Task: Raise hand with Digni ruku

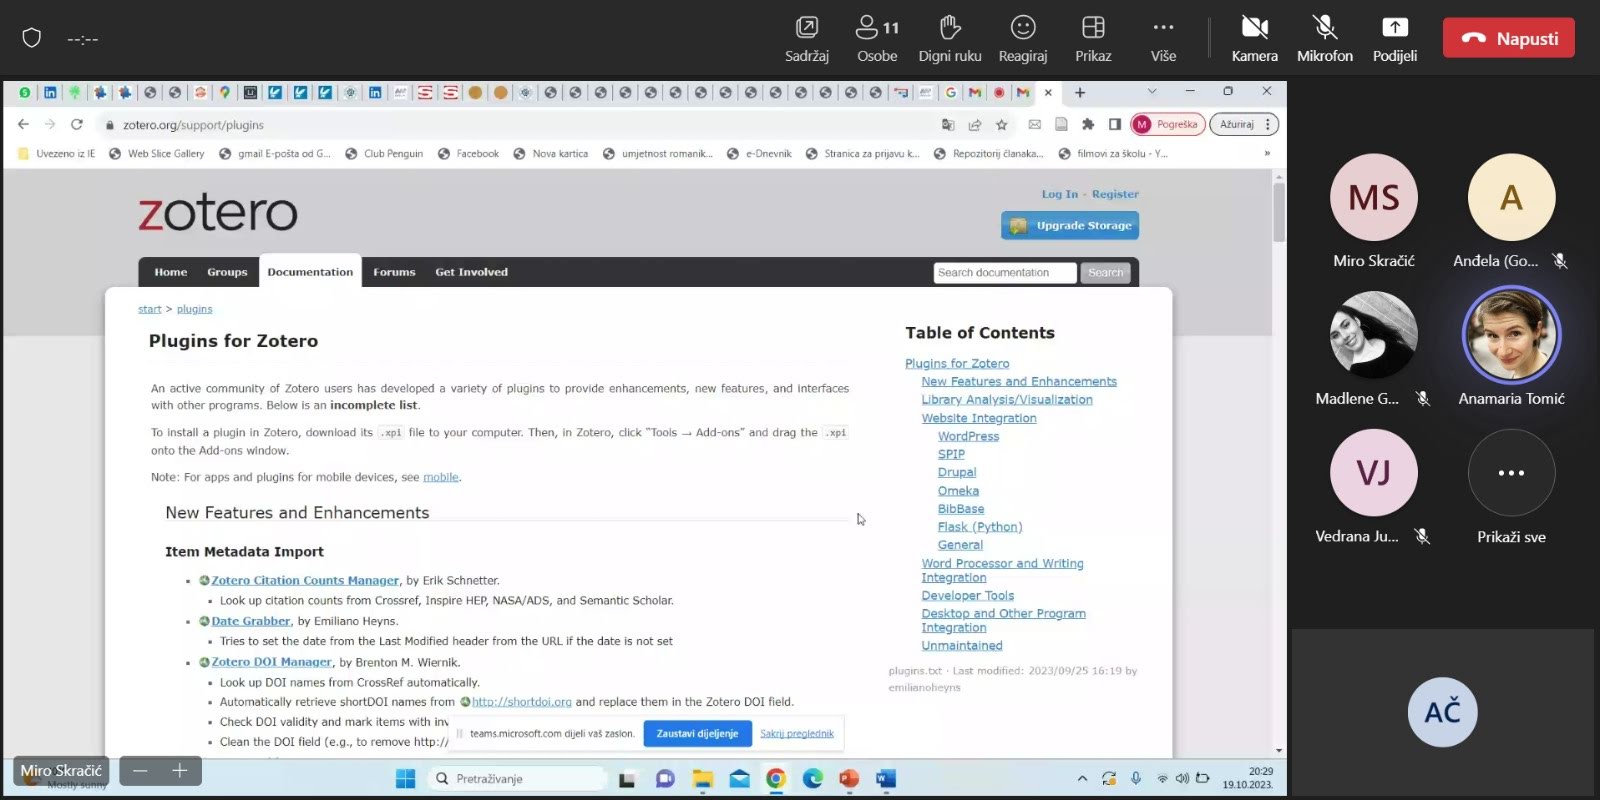Action: tap(950, 39)
